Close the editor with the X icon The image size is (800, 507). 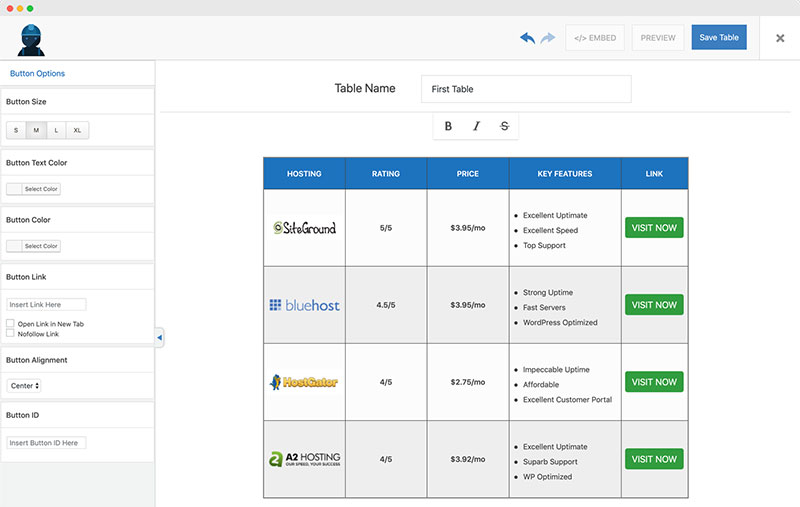(780, 38)
